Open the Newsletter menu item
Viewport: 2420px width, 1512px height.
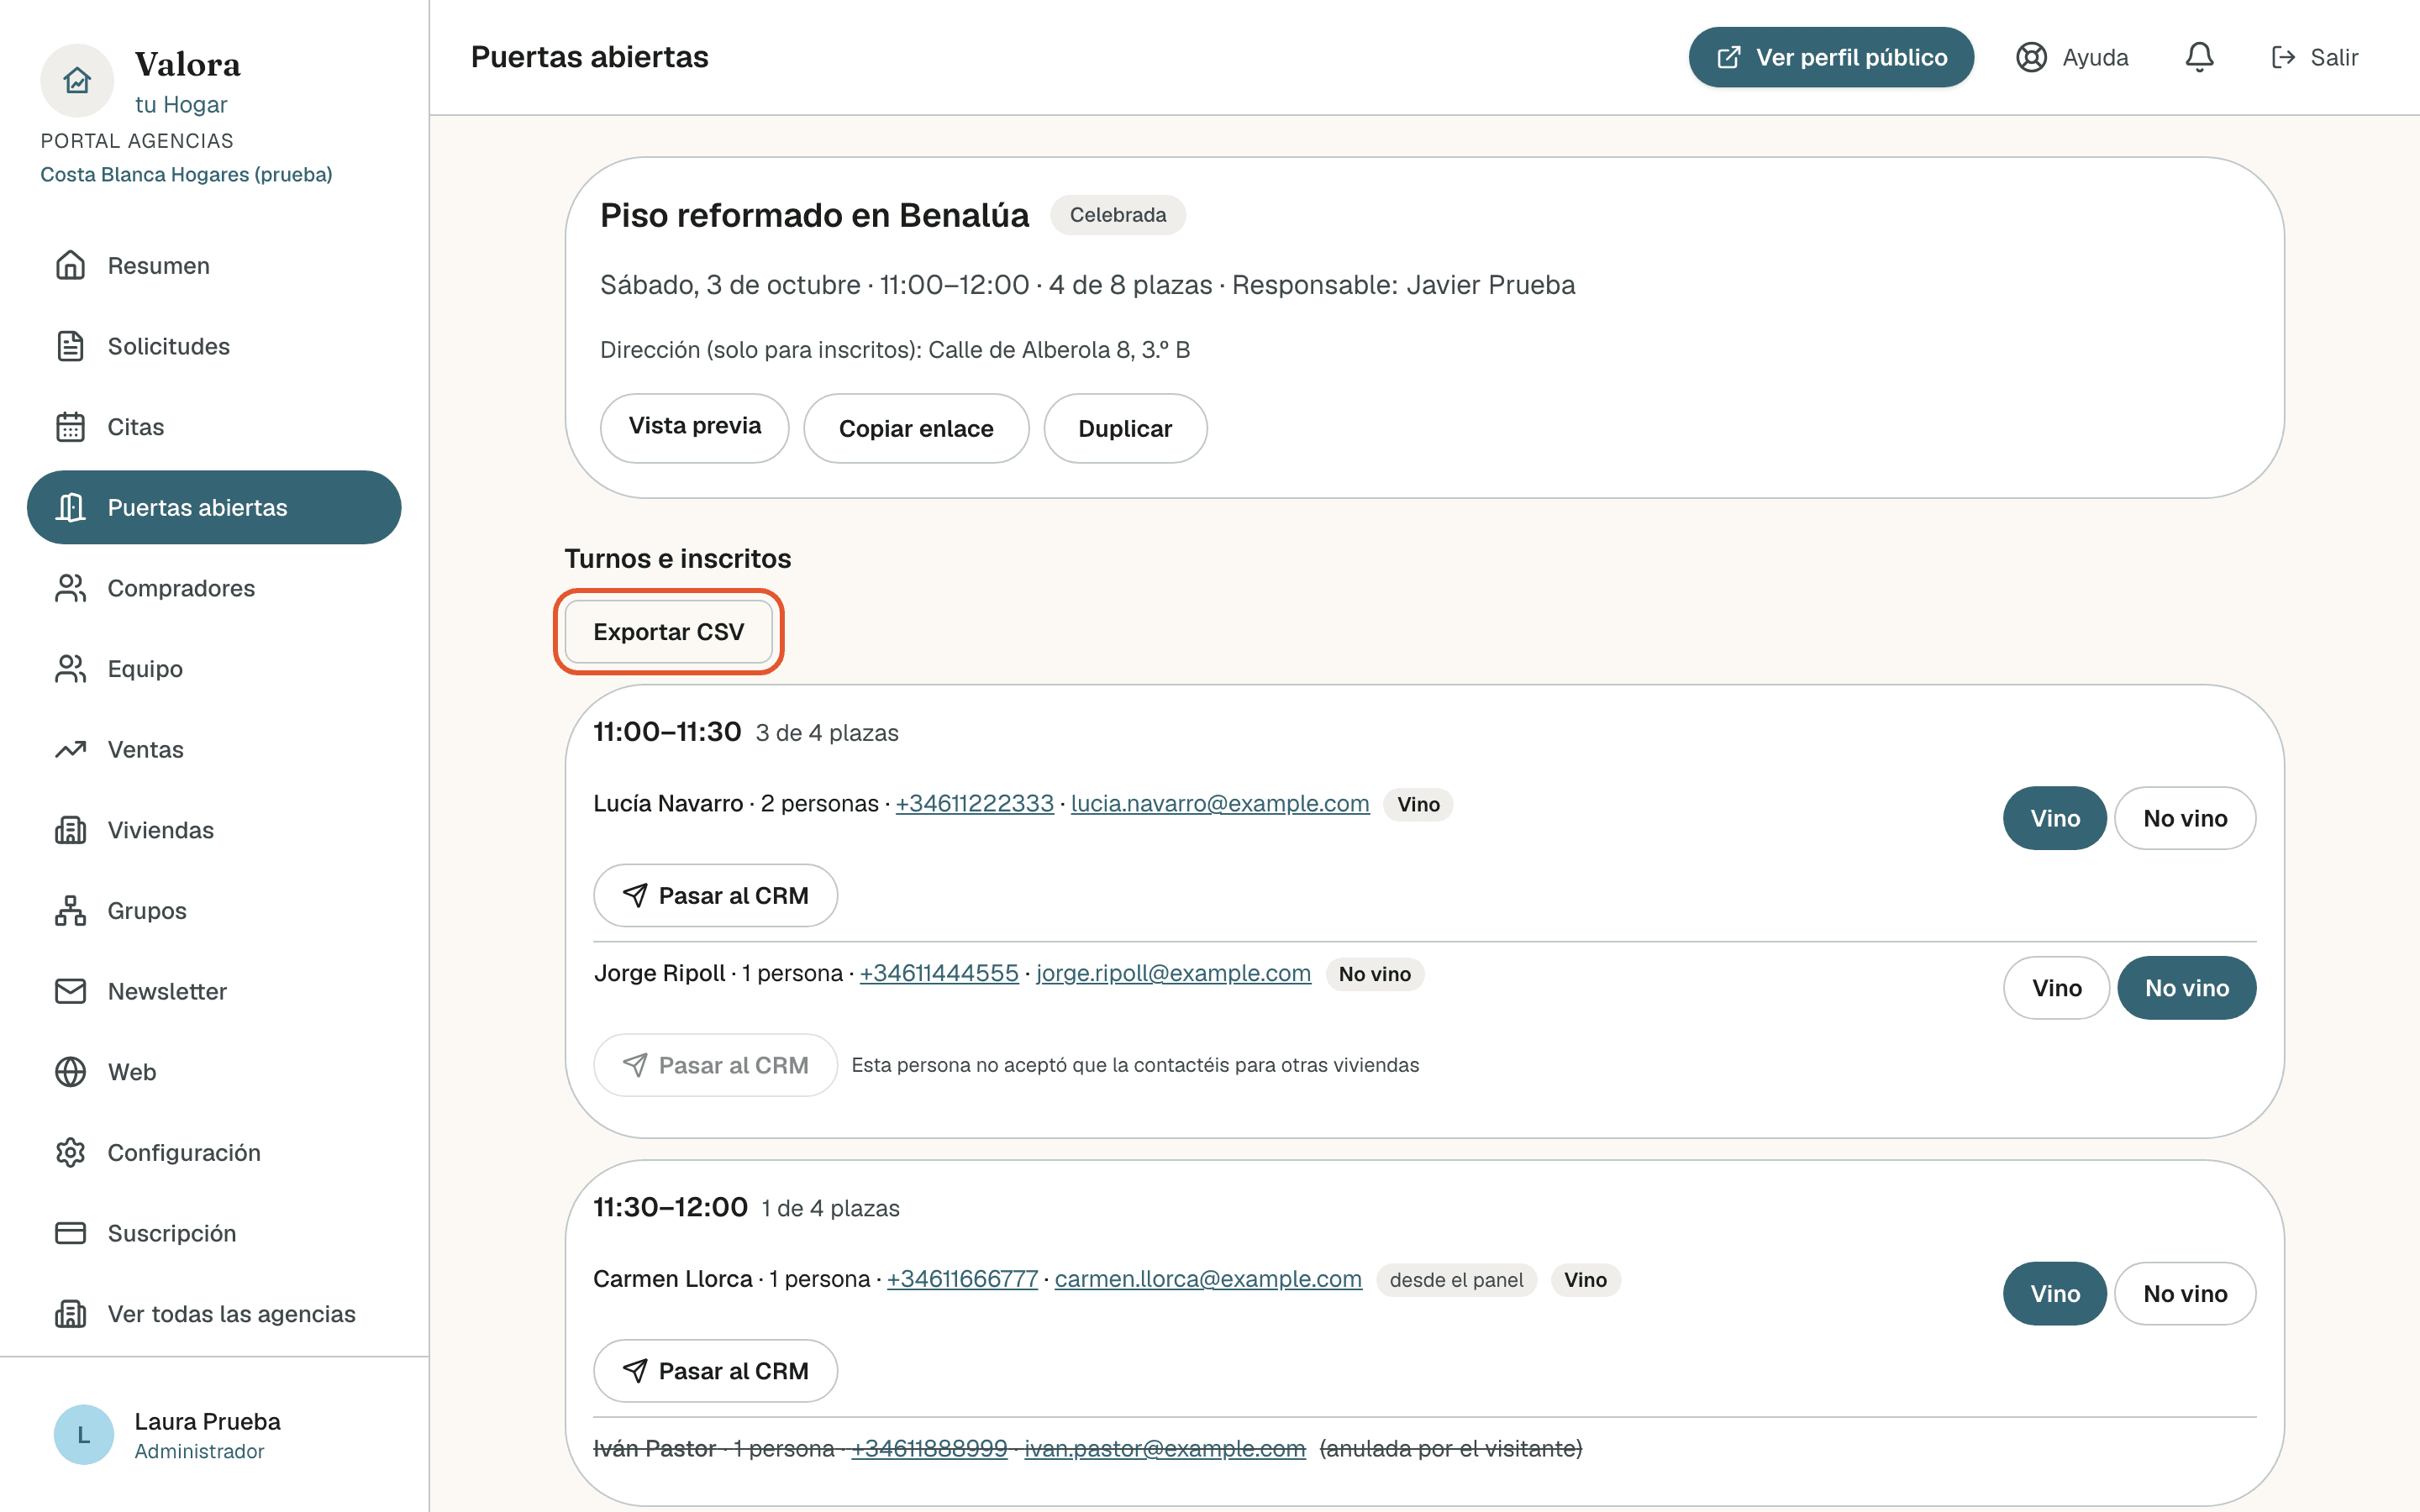pos(214,991)
